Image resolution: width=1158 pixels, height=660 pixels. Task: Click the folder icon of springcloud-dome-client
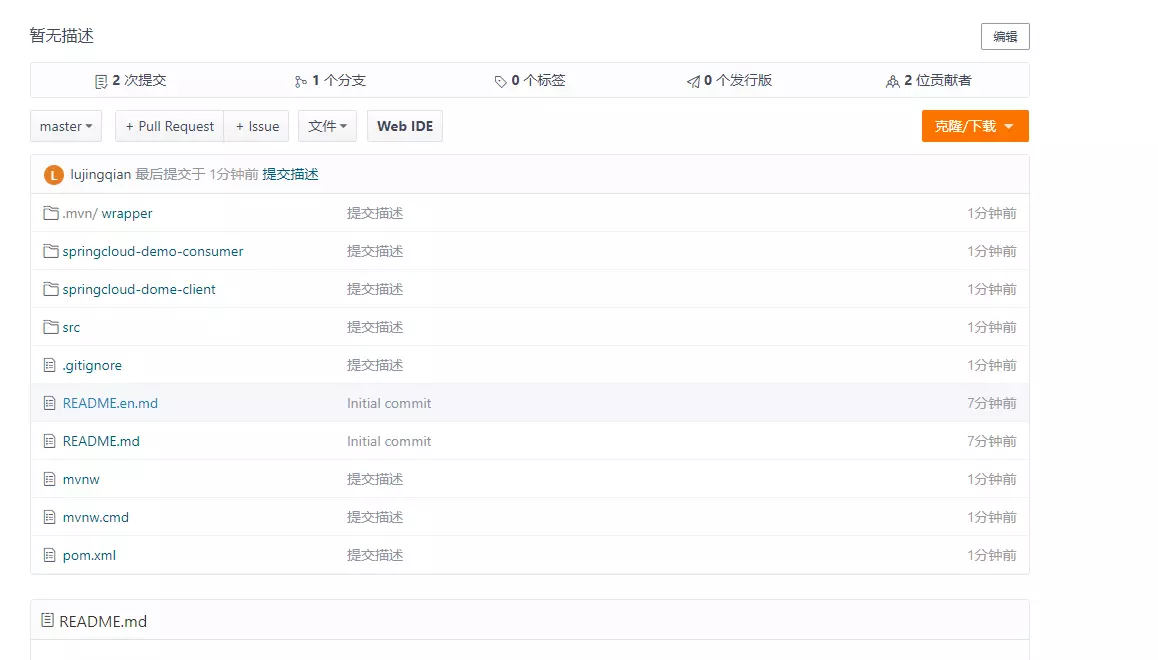coord(50,289)
